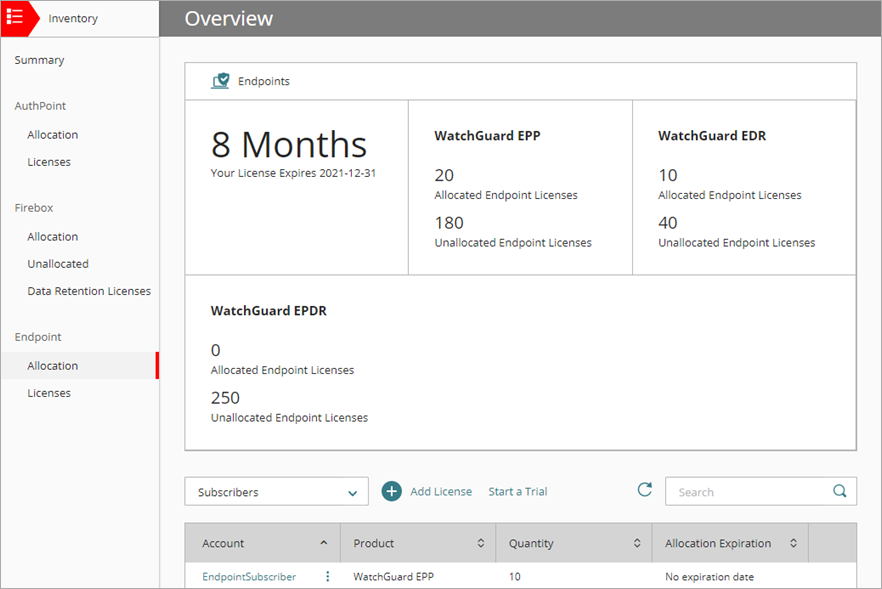This screenshot has height=589, width=882.
Task: Select Endpoint Licenses in sidebar
Action: [49, 393]
